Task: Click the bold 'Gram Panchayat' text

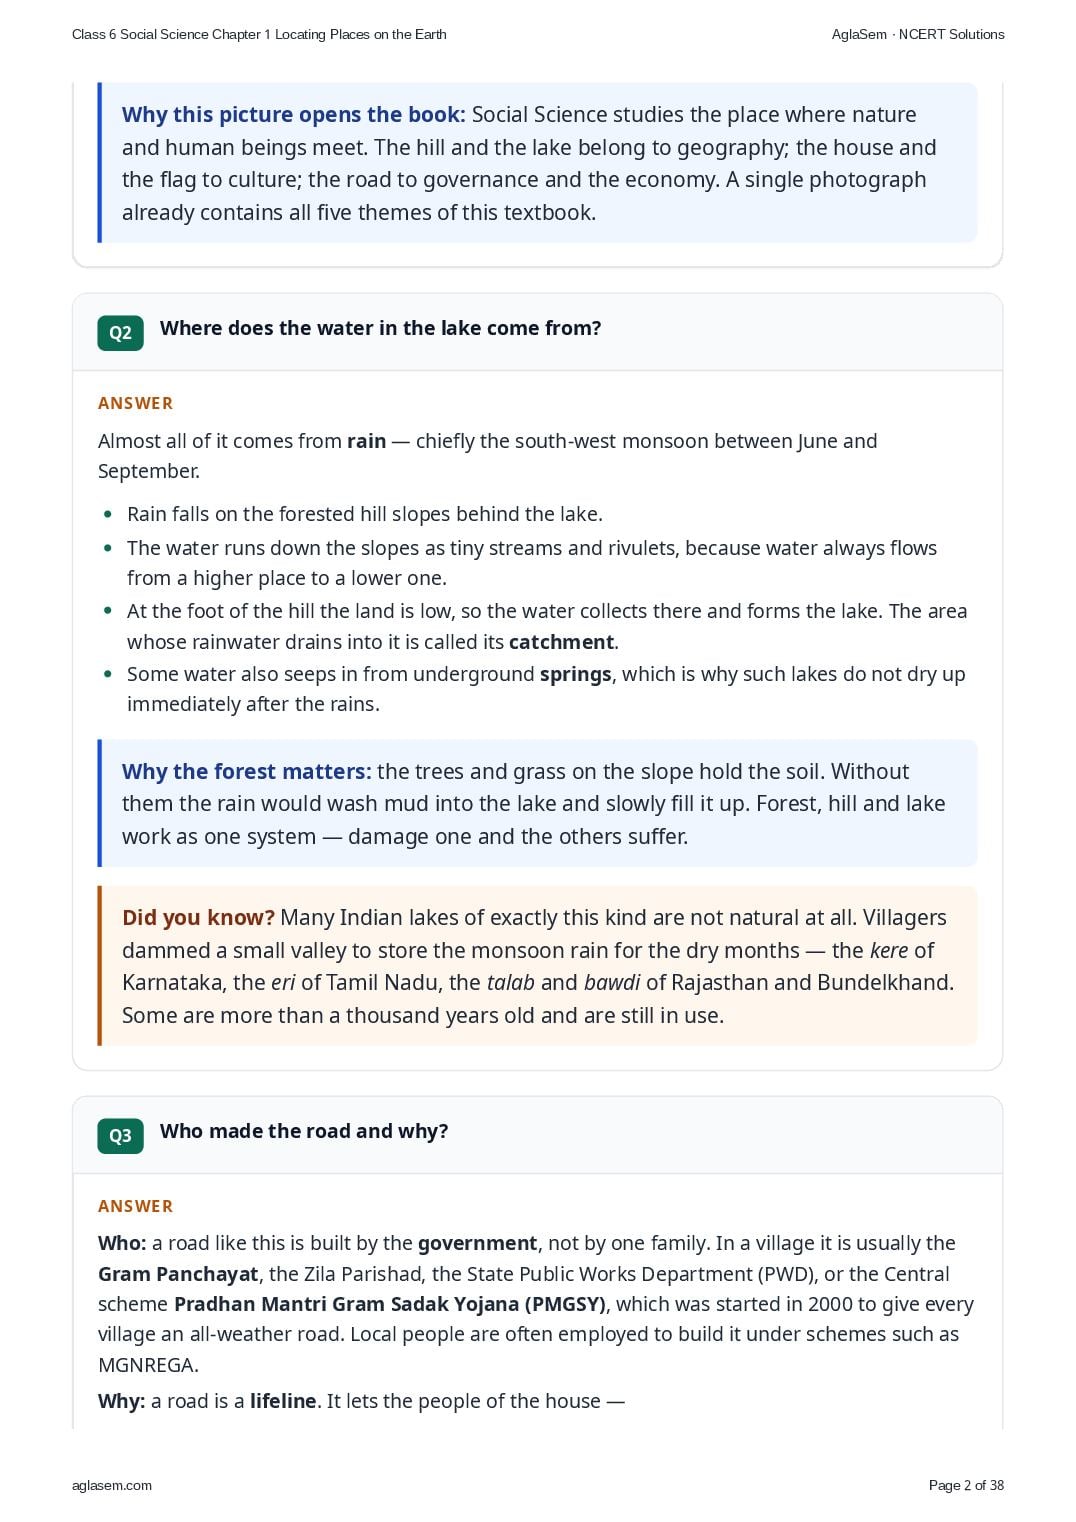Action: (x=178, y=1274)
